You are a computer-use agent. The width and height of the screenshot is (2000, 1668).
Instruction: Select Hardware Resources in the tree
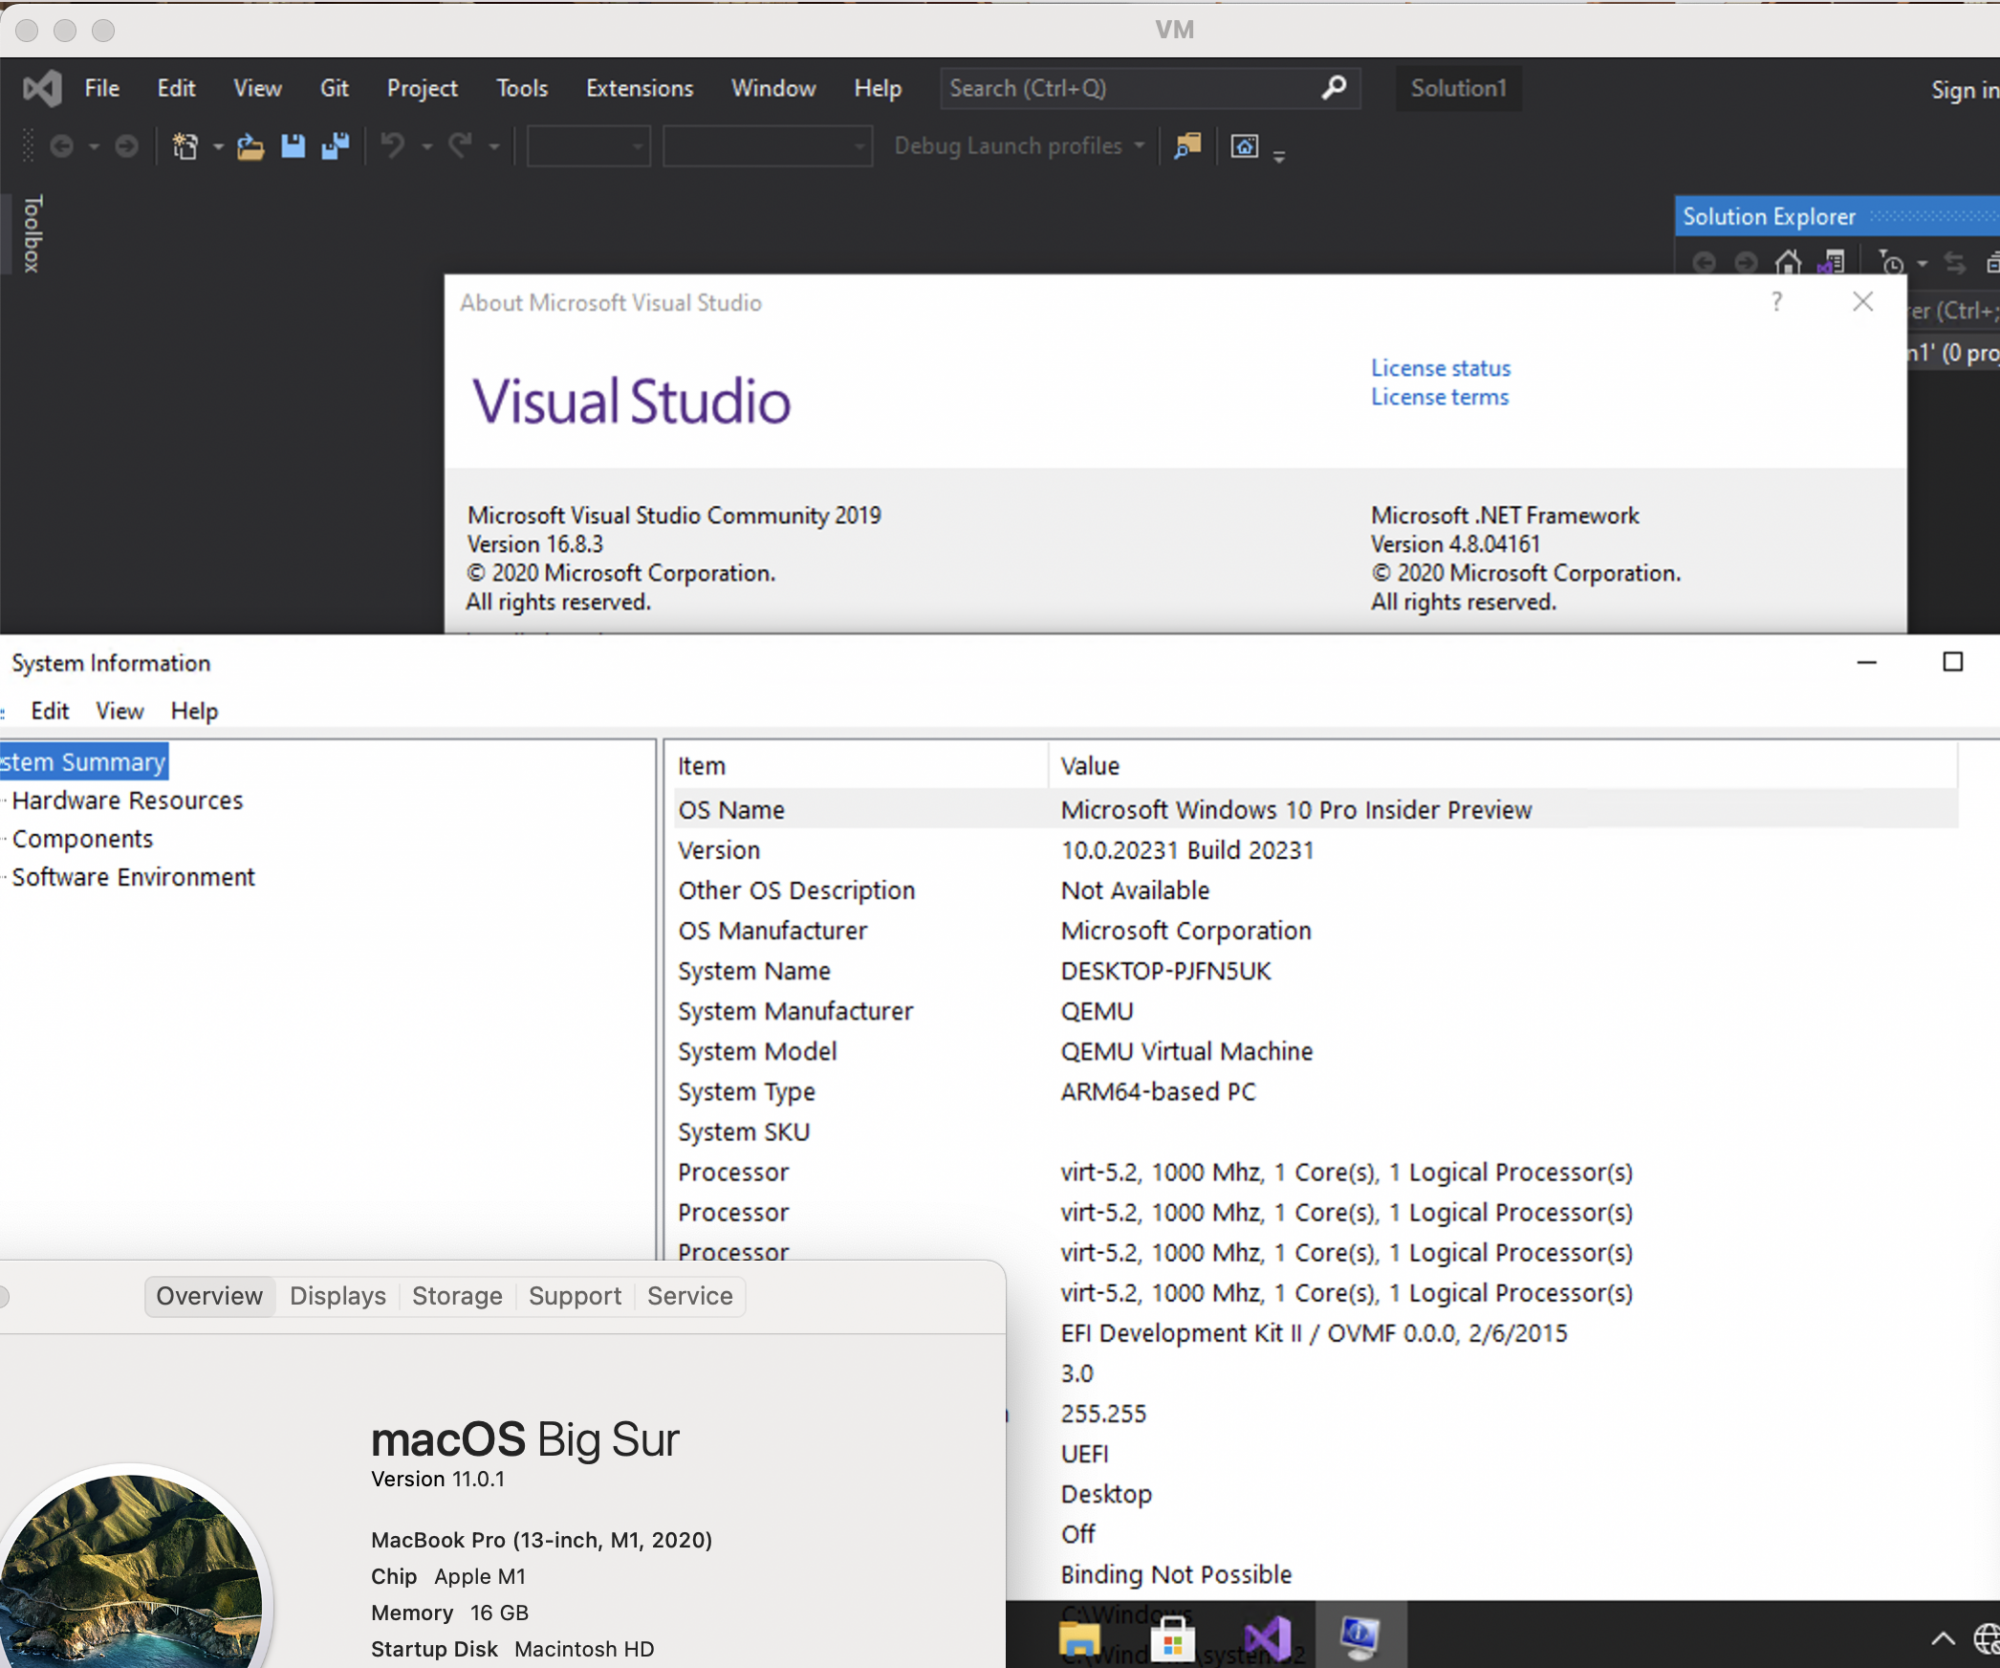click(127, 800)
